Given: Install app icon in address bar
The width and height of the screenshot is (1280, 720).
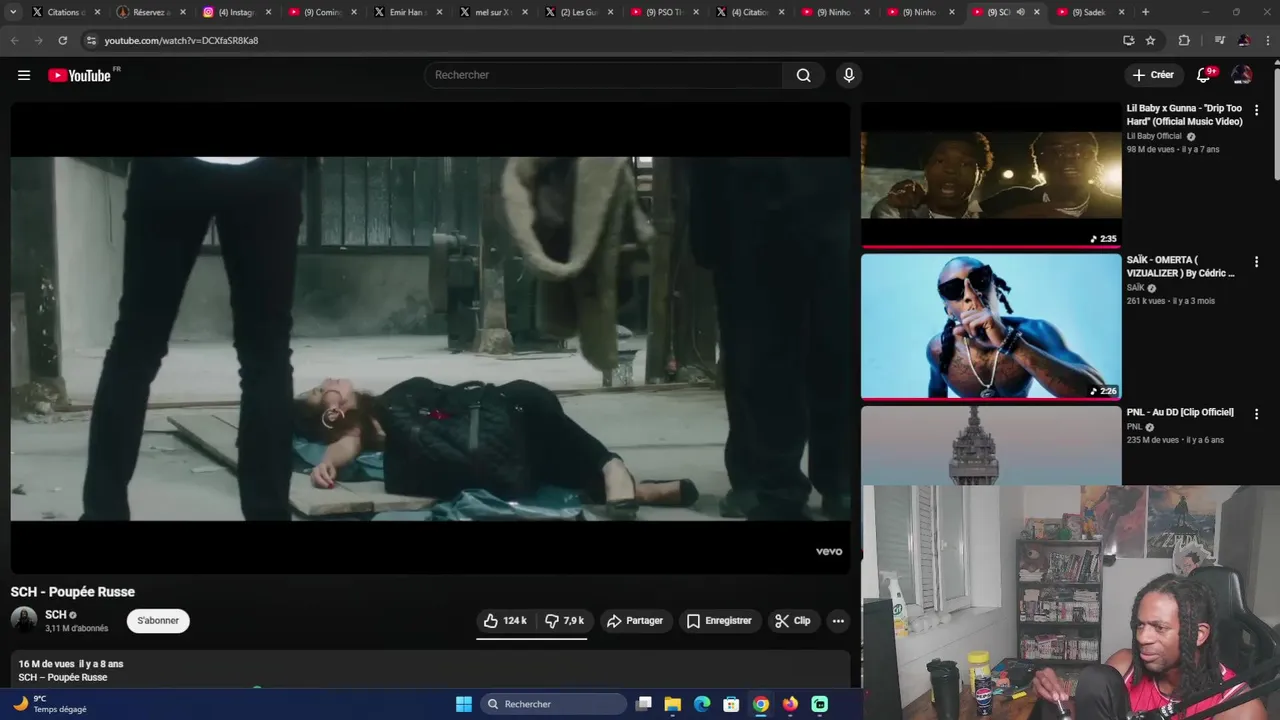Looking at the screenshot, I should coord(1128,40).
